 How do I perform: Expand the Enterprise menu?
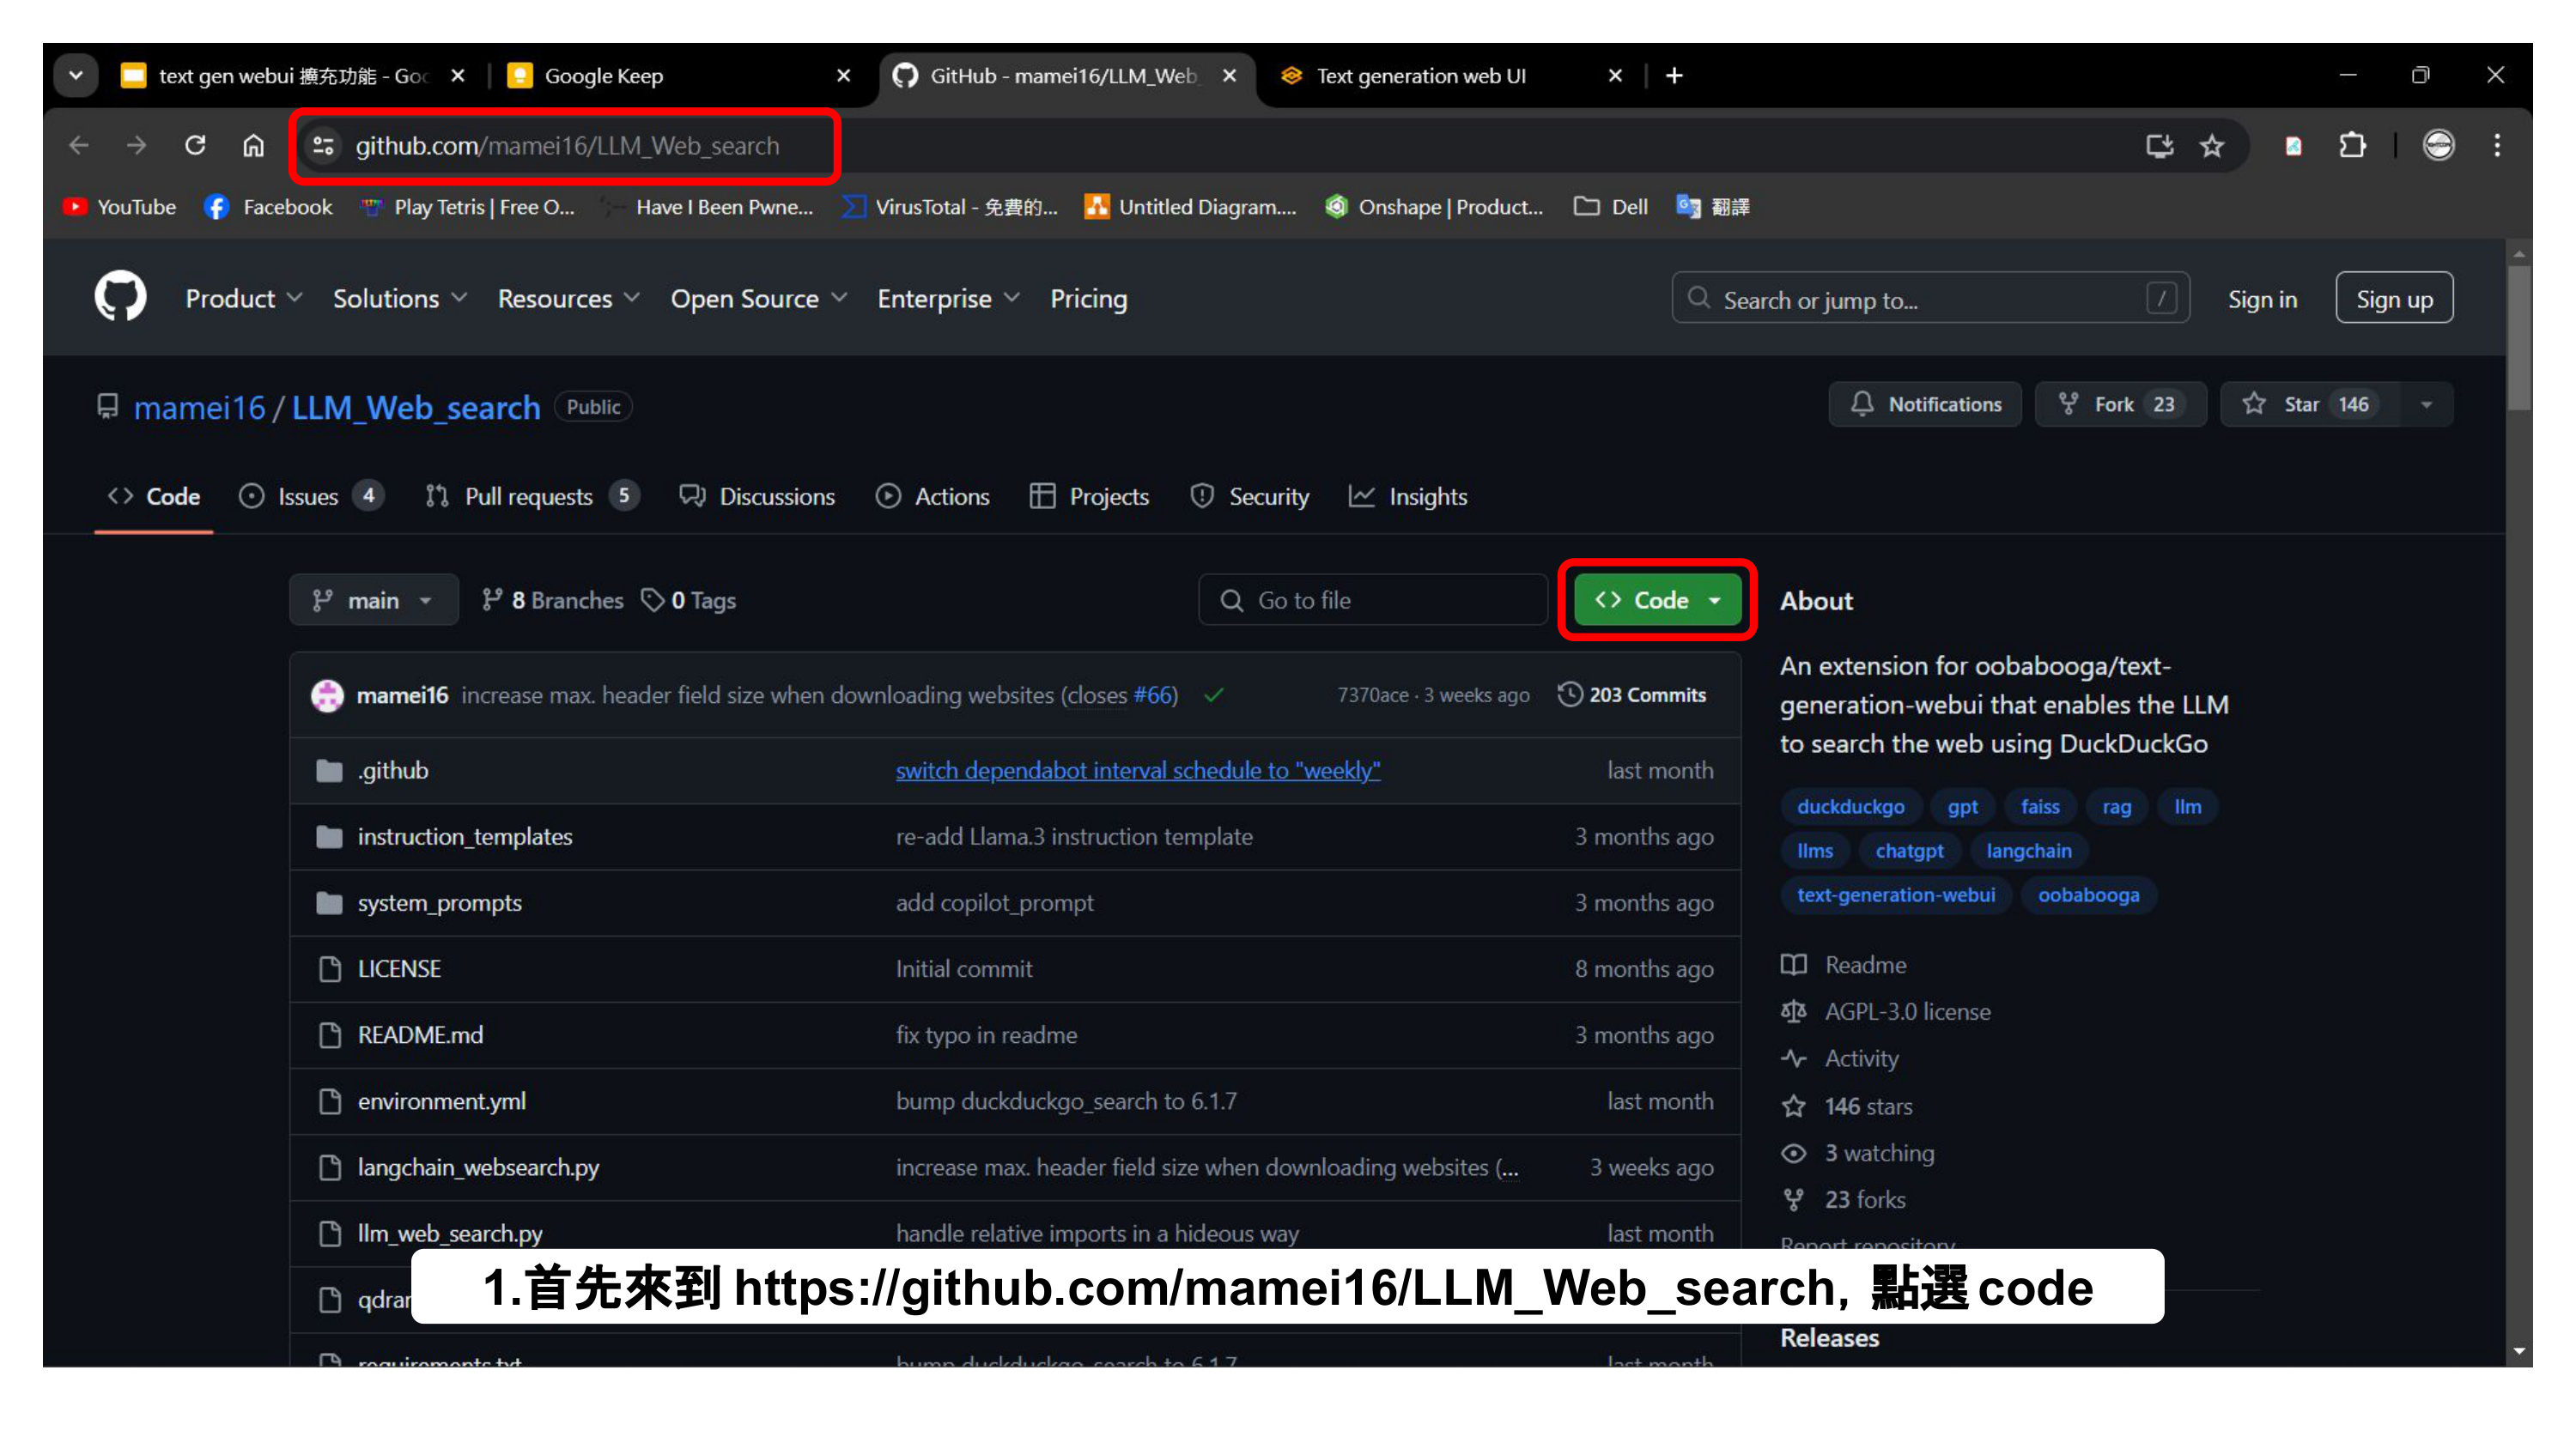tap(948, 298)
